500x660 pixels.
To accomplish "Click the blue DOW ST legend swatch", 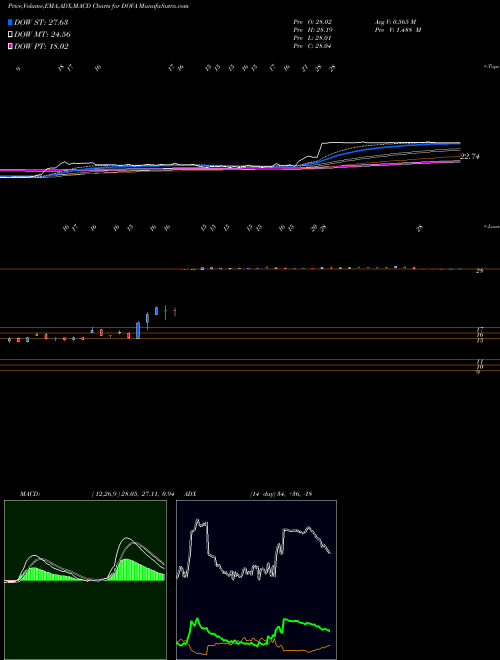I will [11, 22].
